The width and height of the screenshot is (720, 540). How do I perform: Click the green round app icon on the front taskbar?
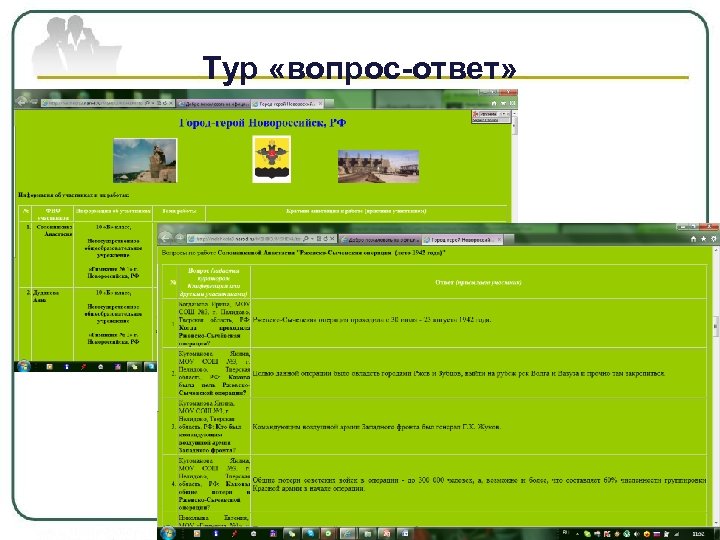click(x=328, y=534)
